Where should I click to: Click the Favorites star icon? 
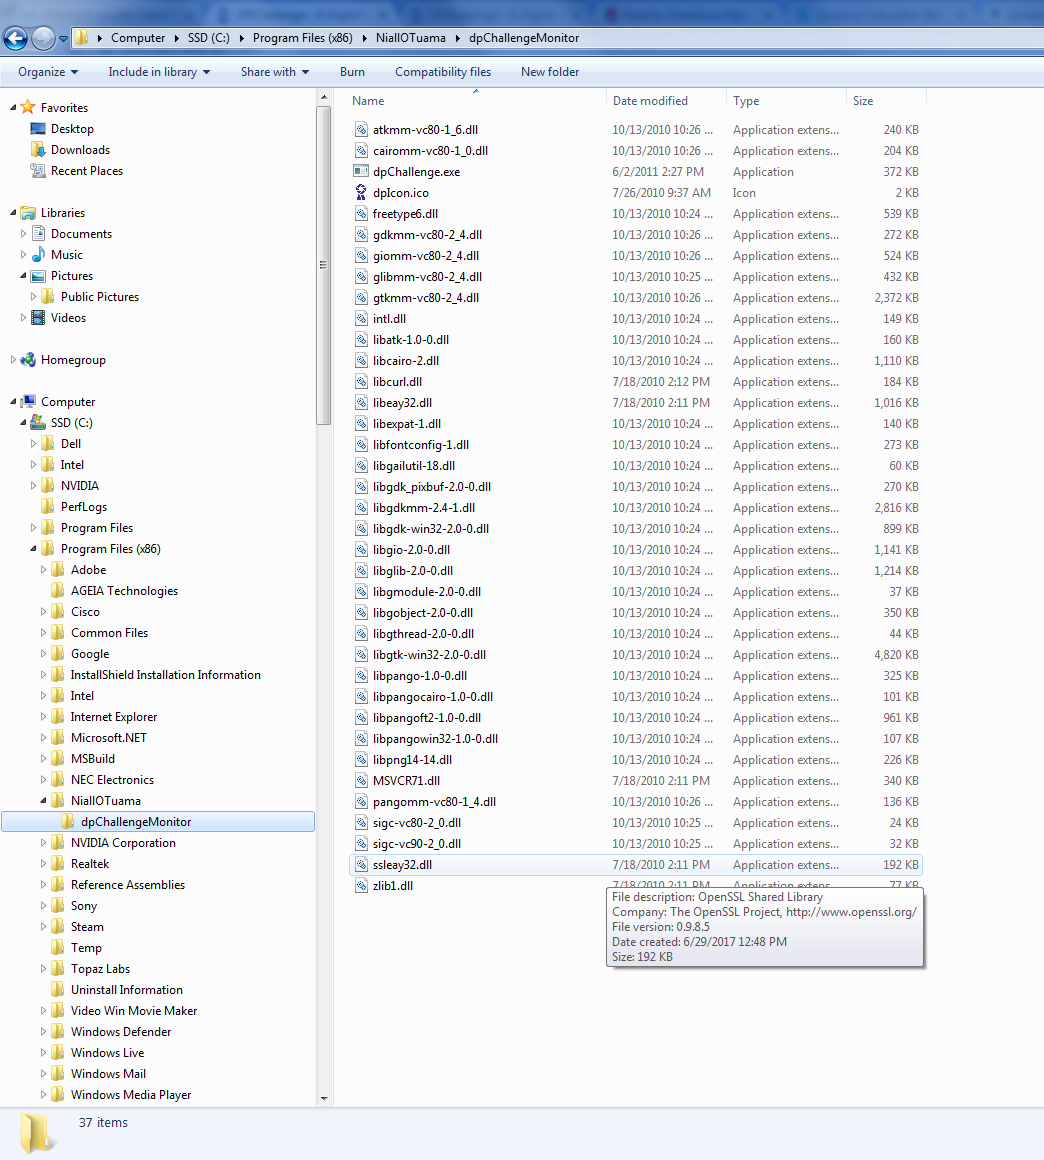pos(28,107)
